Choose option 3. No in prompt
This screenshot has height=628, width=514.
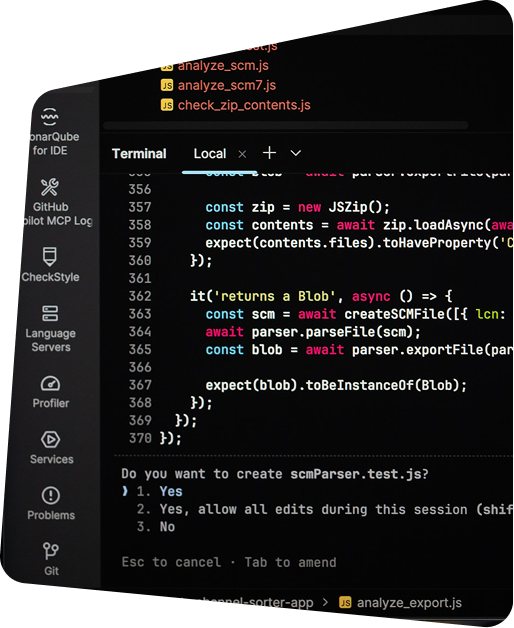[x=155, y=527]
